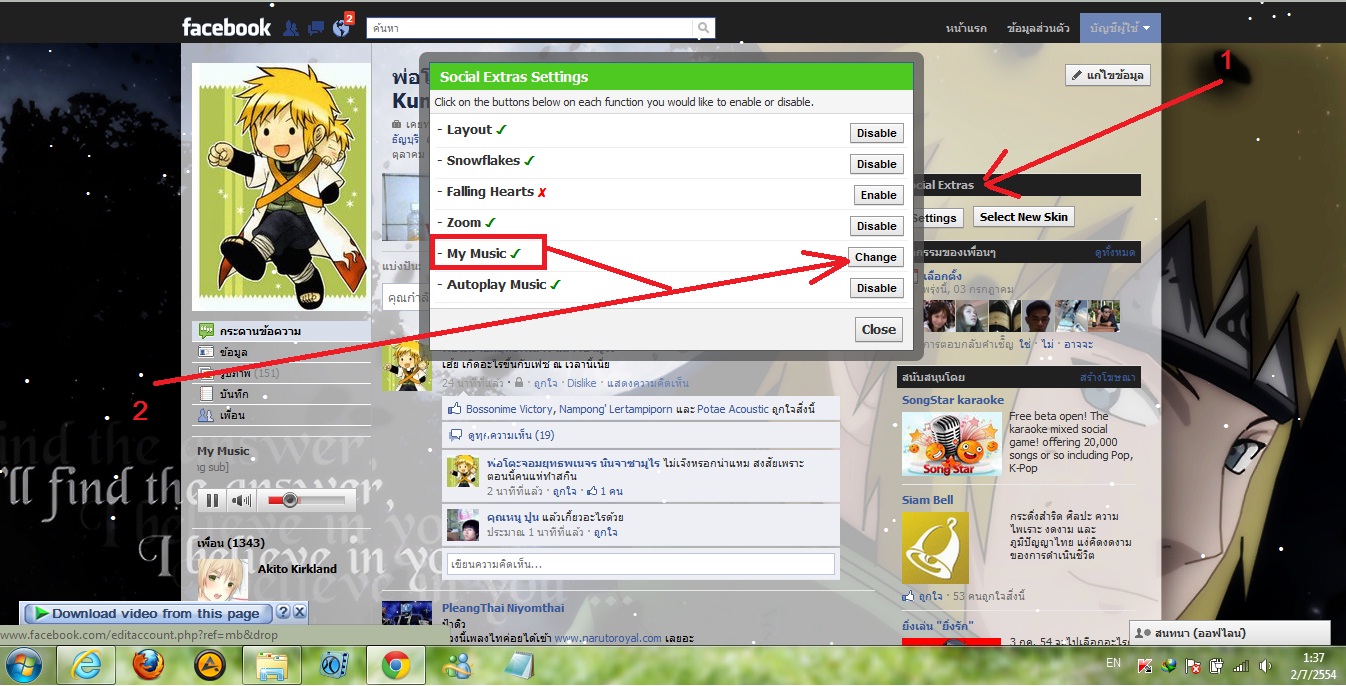Click profile picture of chibi character
Screen dimensions: 1346x686
tap(281, 187)
